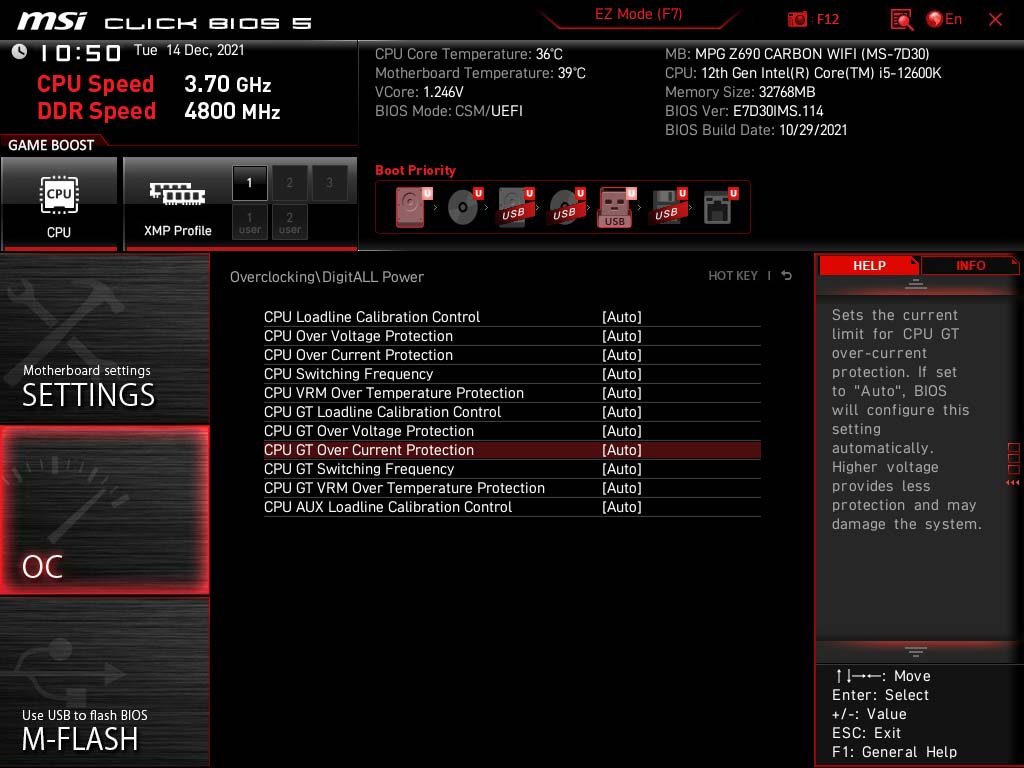Close the BIOS with the X icon
Viewport: 1024px width, 768px height.
click(995, 20)
